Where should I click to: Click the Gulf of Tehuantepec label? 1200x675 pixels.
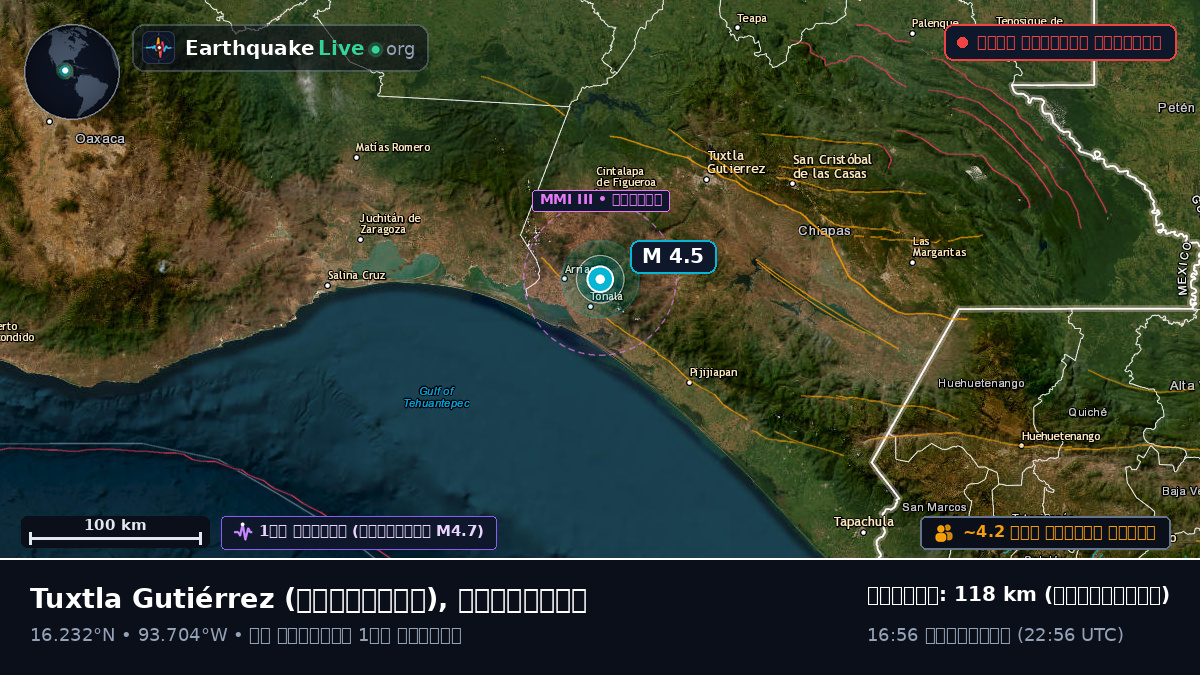point(436,397)
